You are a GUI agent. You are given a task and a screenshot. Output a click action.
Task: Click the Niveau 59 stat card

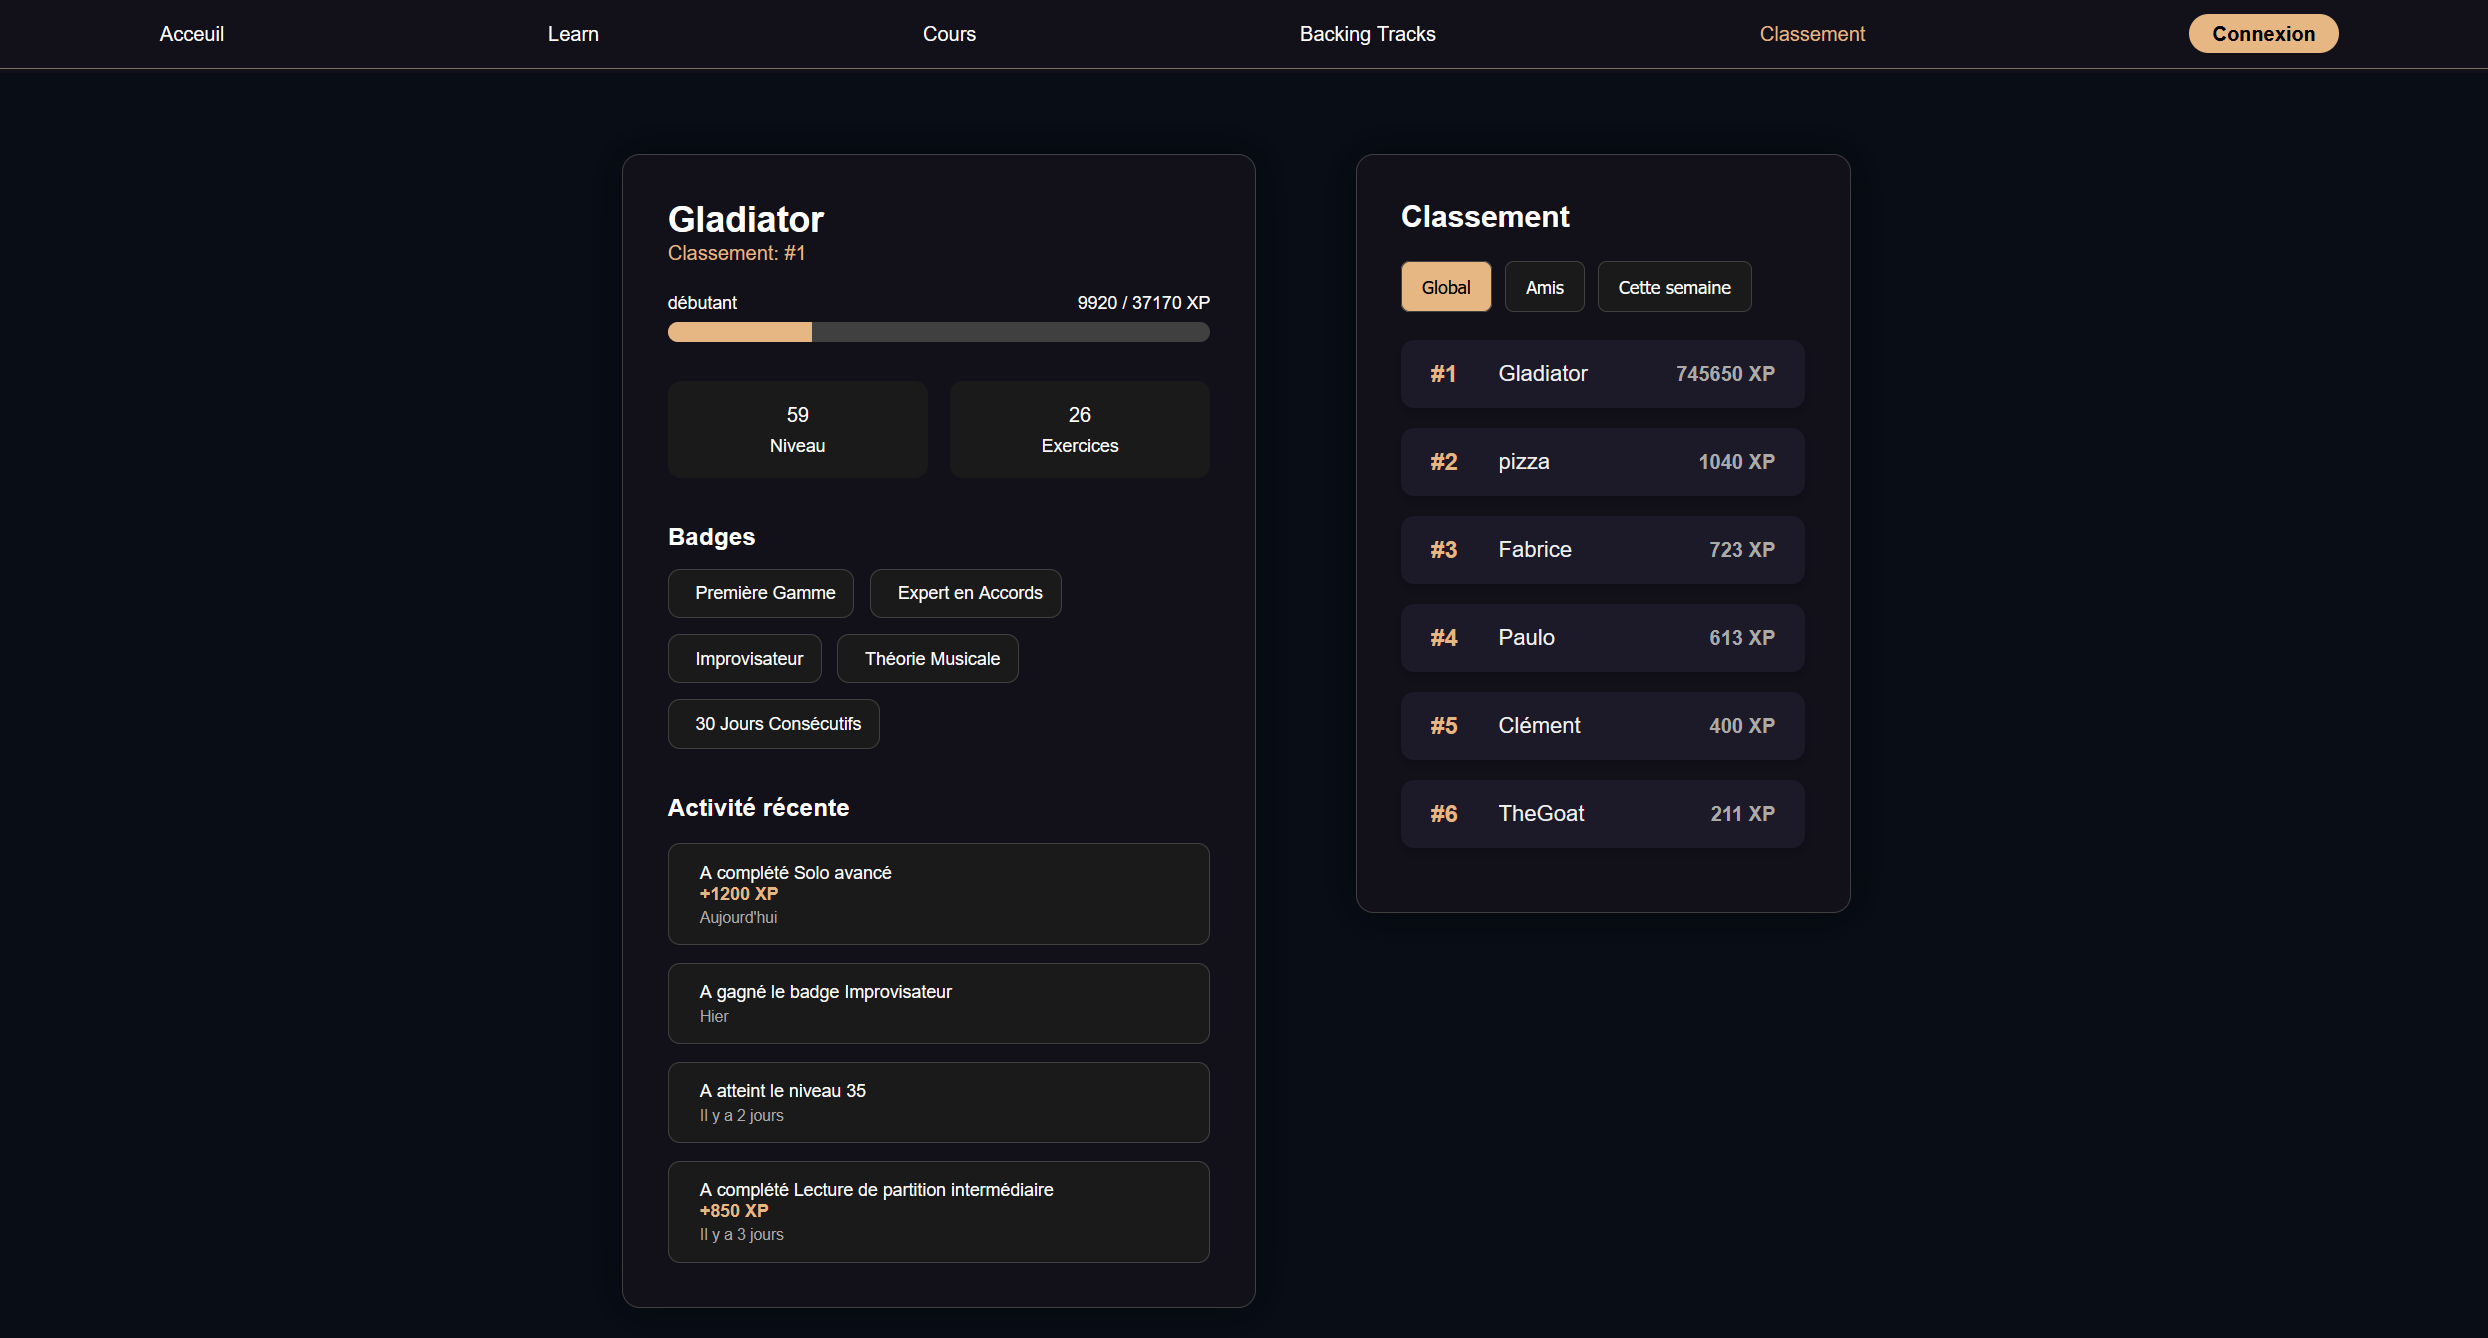(x=797, y=429)
